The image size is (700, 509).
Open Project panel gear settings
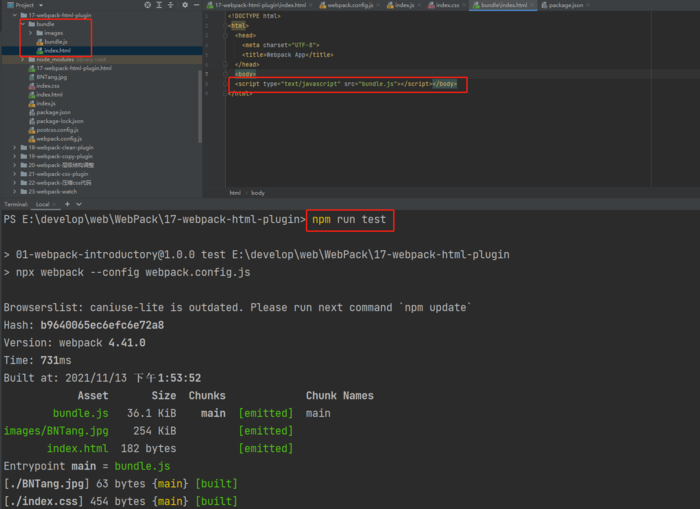tap(185, 5)
